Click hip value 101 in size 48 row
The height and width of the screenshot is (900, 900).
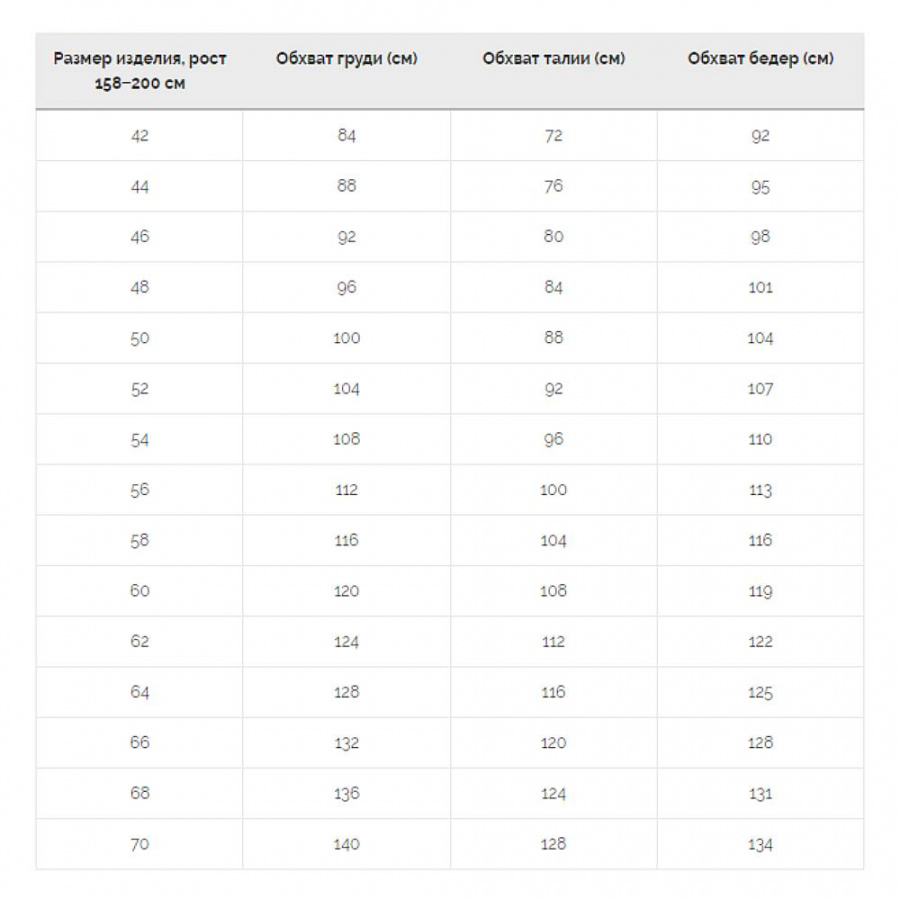pos(760,288)
